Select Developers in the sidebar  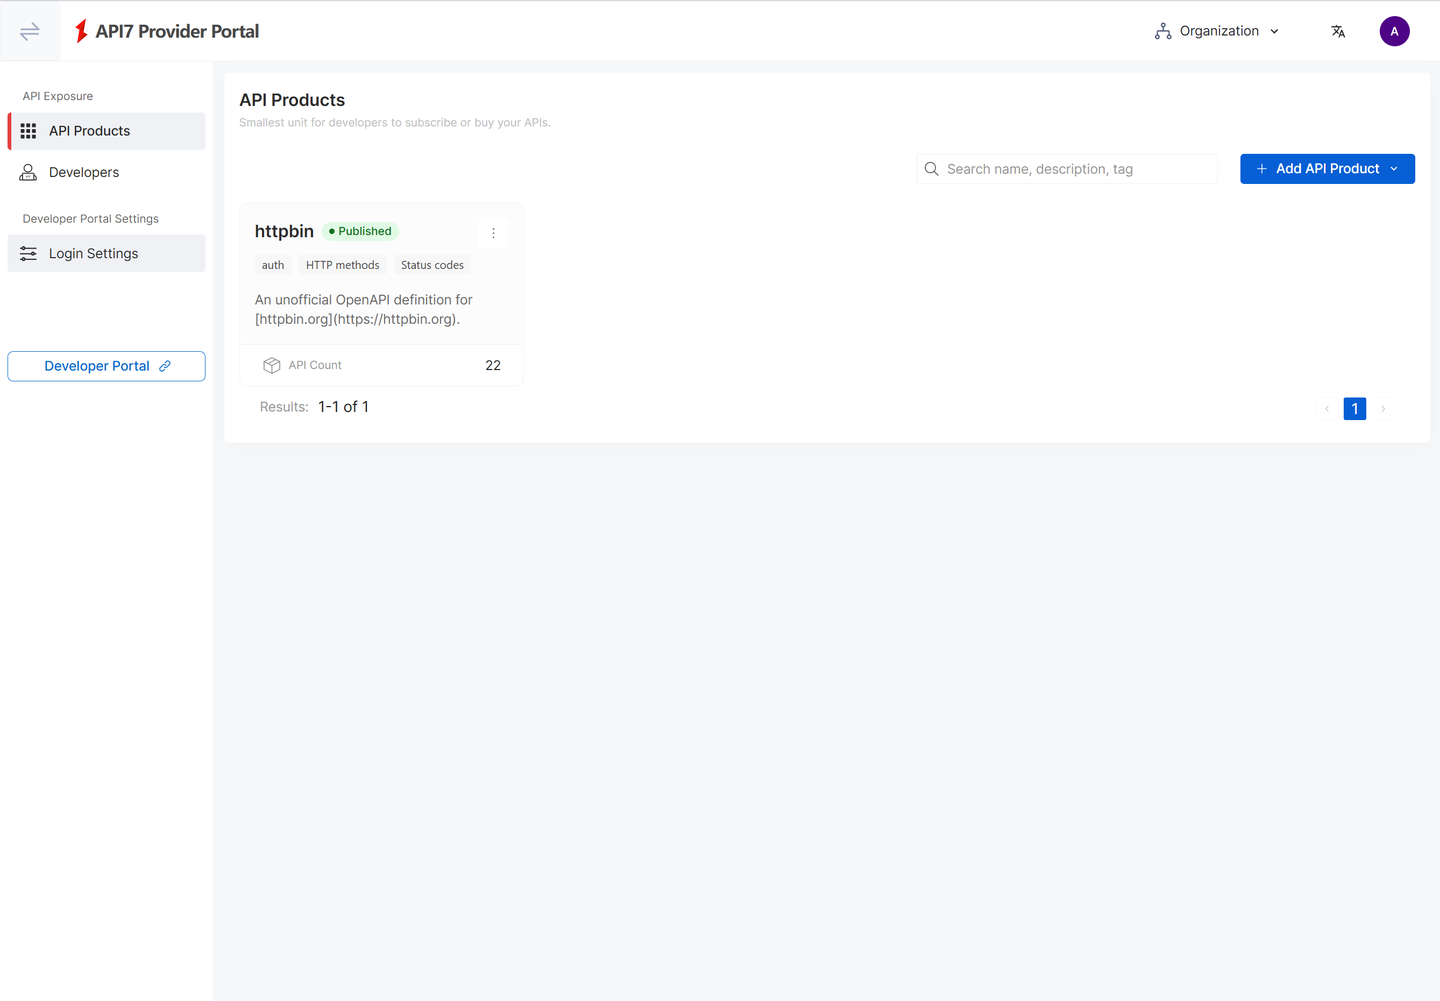tap(84, 172)
